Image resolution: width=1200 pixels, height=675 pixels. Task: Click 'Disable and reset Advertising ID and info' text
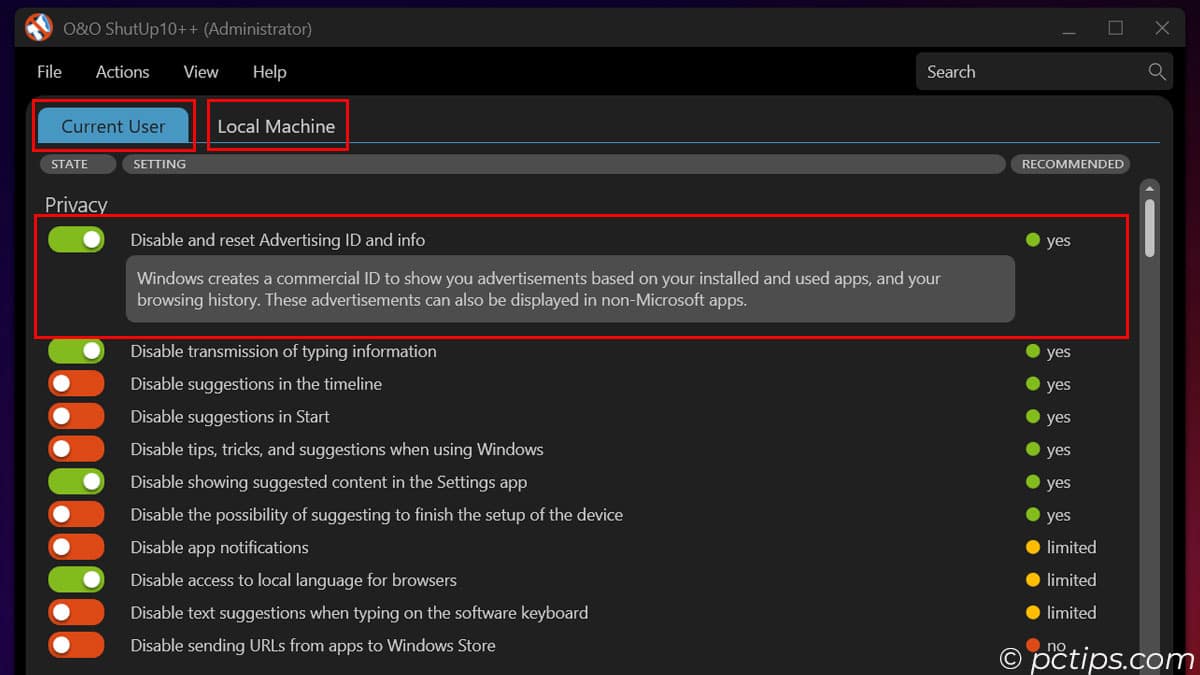(x=278, y=240)
